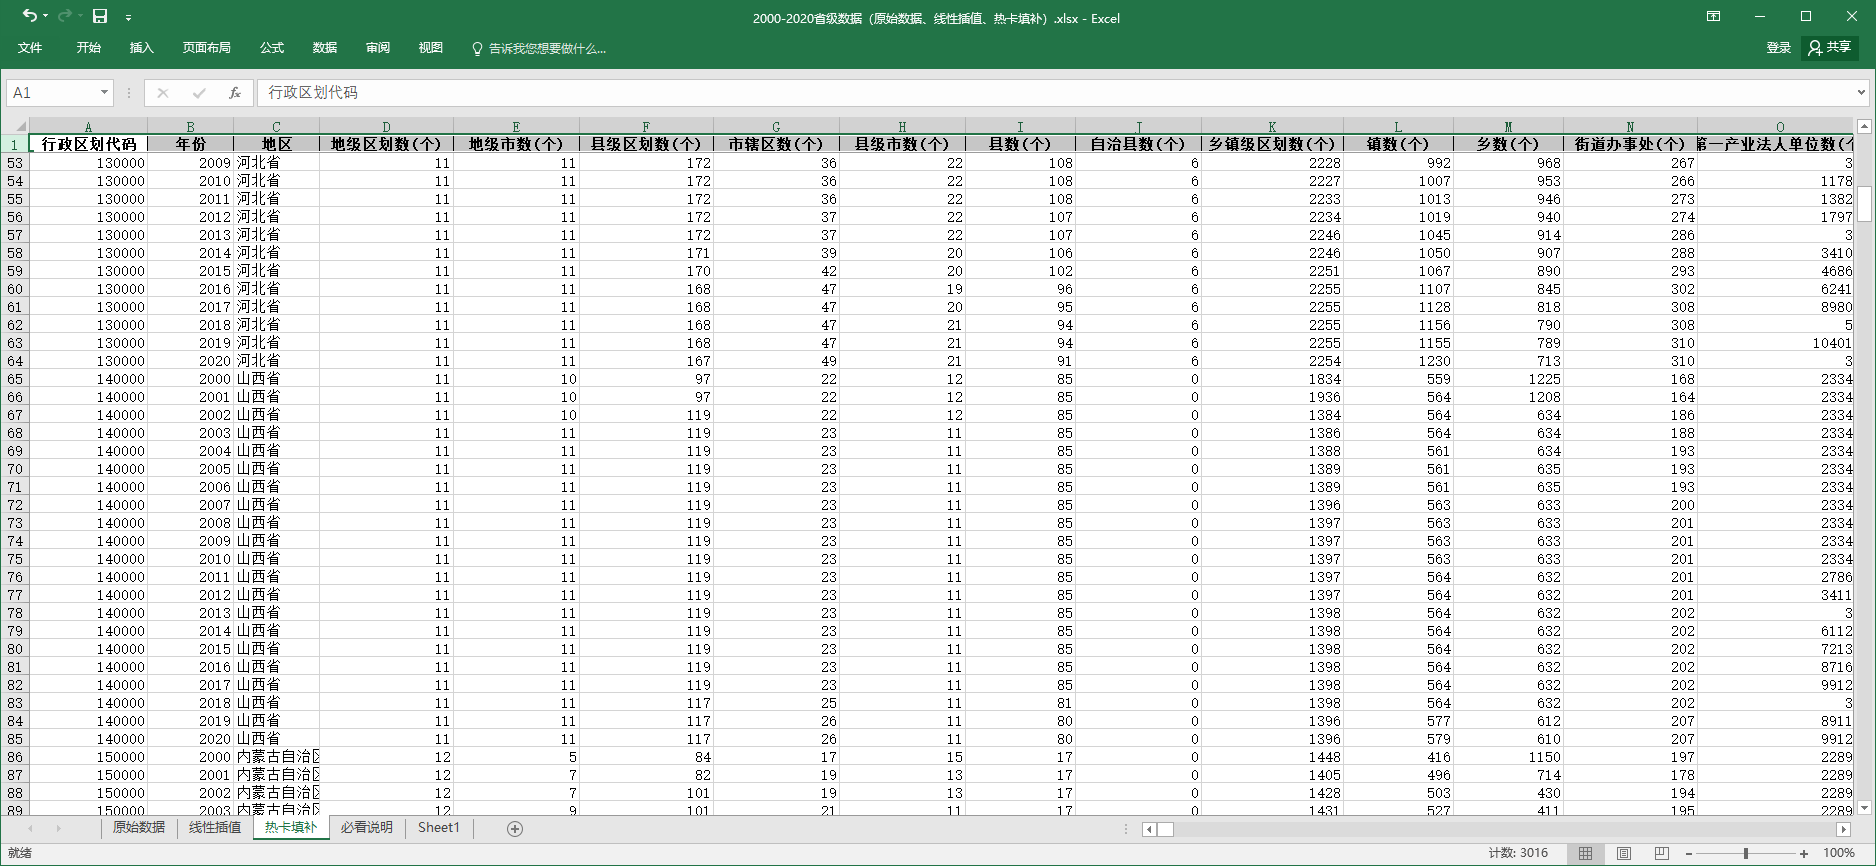Click 登录 to sign in

[x=1778, y=48]
